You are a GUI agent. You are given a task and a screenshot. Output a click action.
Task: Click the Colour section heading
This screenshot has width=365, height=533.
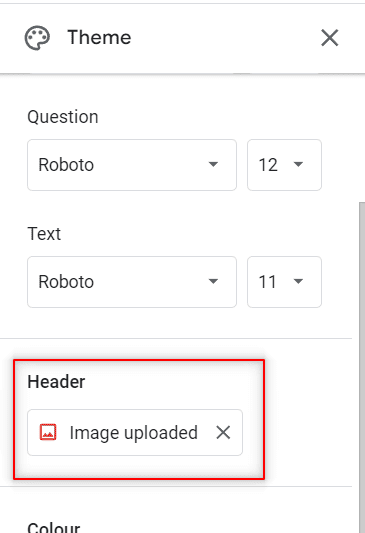pyautogui.click(x=54, y=527)
